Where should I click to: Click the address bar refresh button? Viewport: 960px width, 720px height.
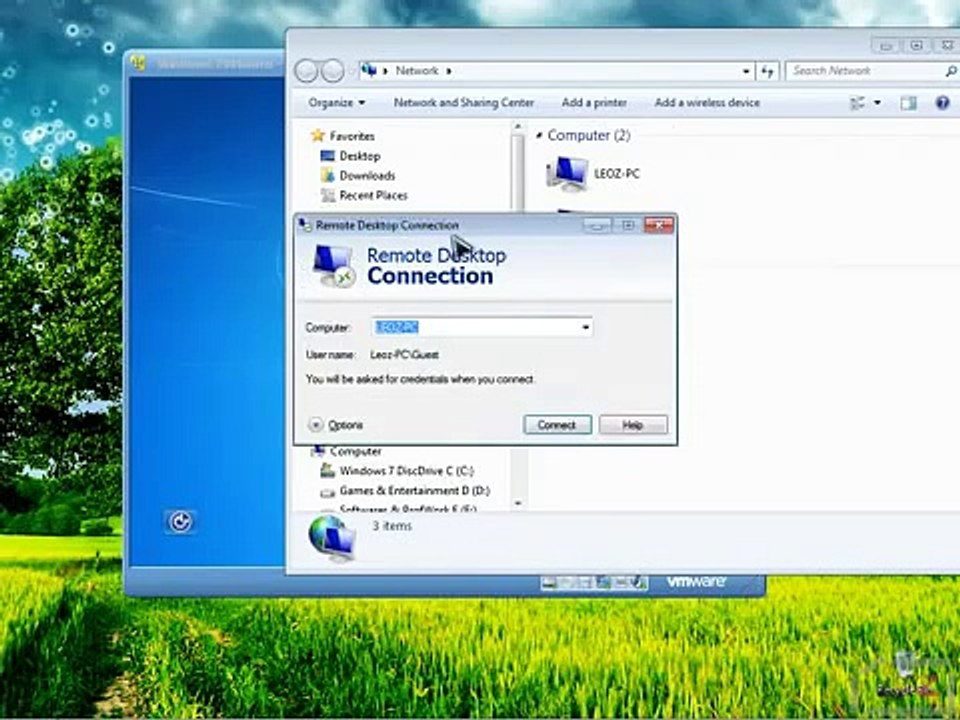click(x=768, y=71)
